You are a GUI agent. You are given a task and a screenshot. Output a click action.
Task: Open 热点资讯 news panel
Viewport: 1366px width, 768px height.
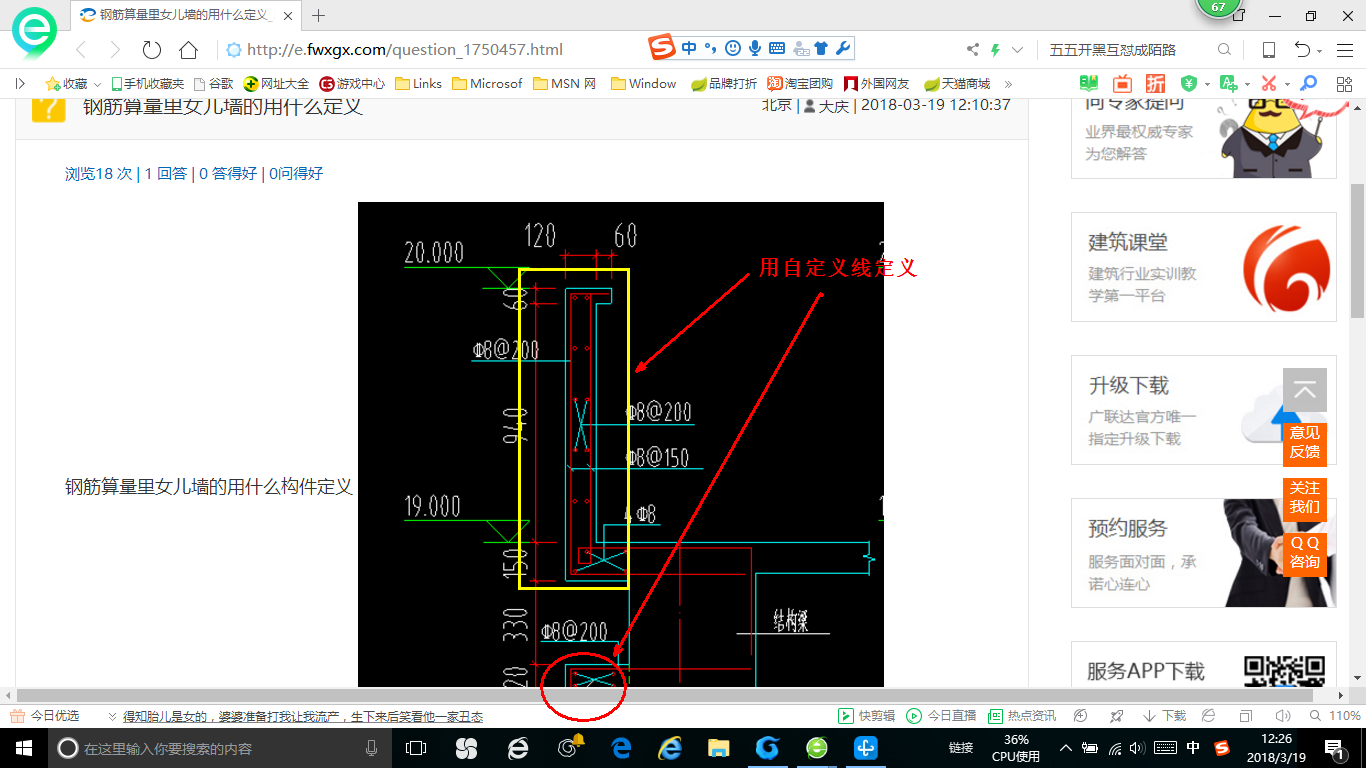(x=1022, y=716)
